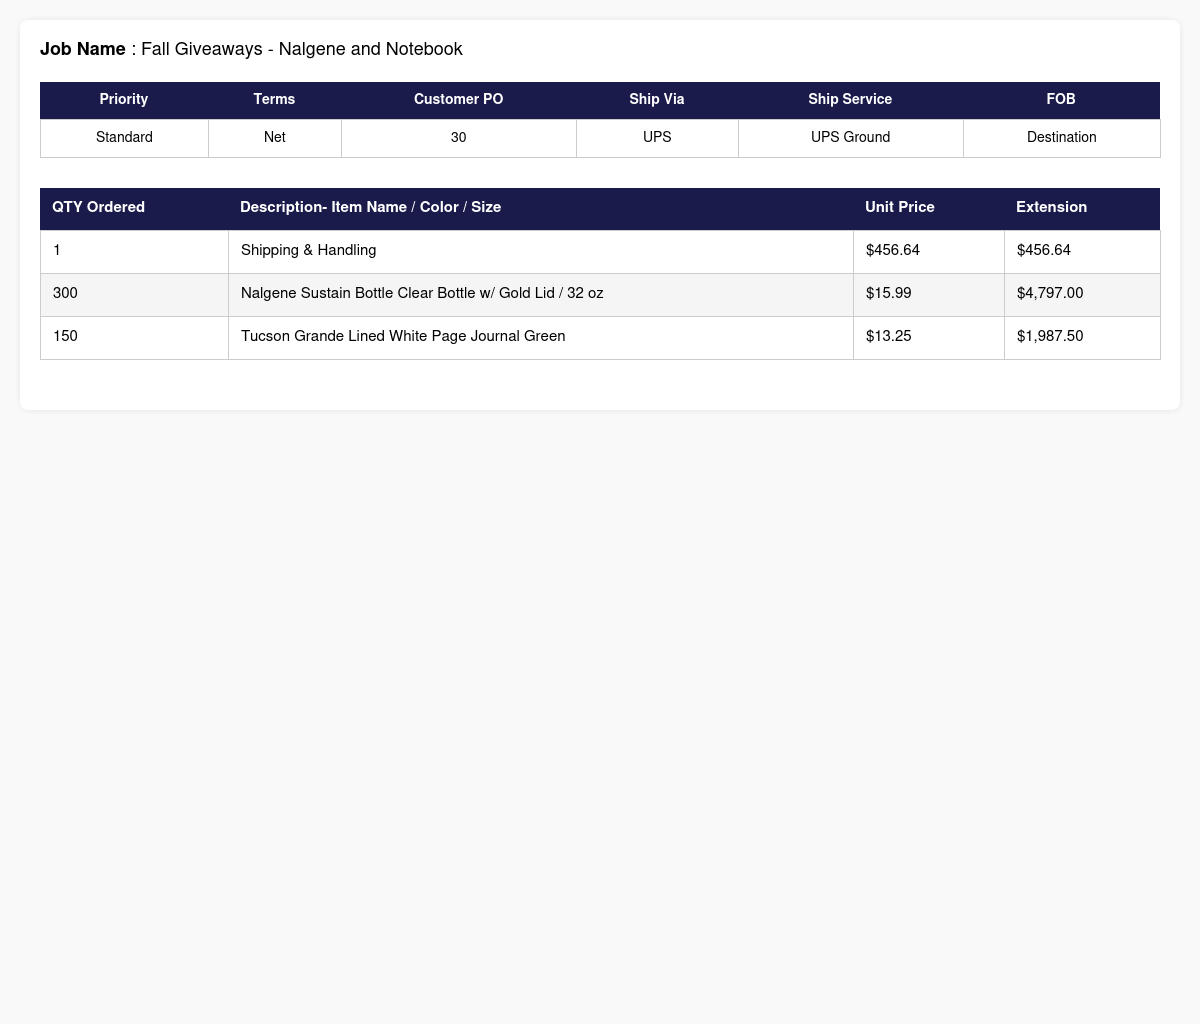
Task: Select the Net terms cell
Action: [x=274, y=138]
